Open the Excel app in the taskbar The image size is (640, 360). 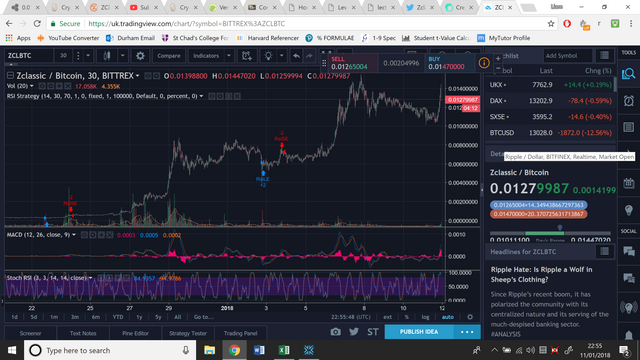pos(284,350)
